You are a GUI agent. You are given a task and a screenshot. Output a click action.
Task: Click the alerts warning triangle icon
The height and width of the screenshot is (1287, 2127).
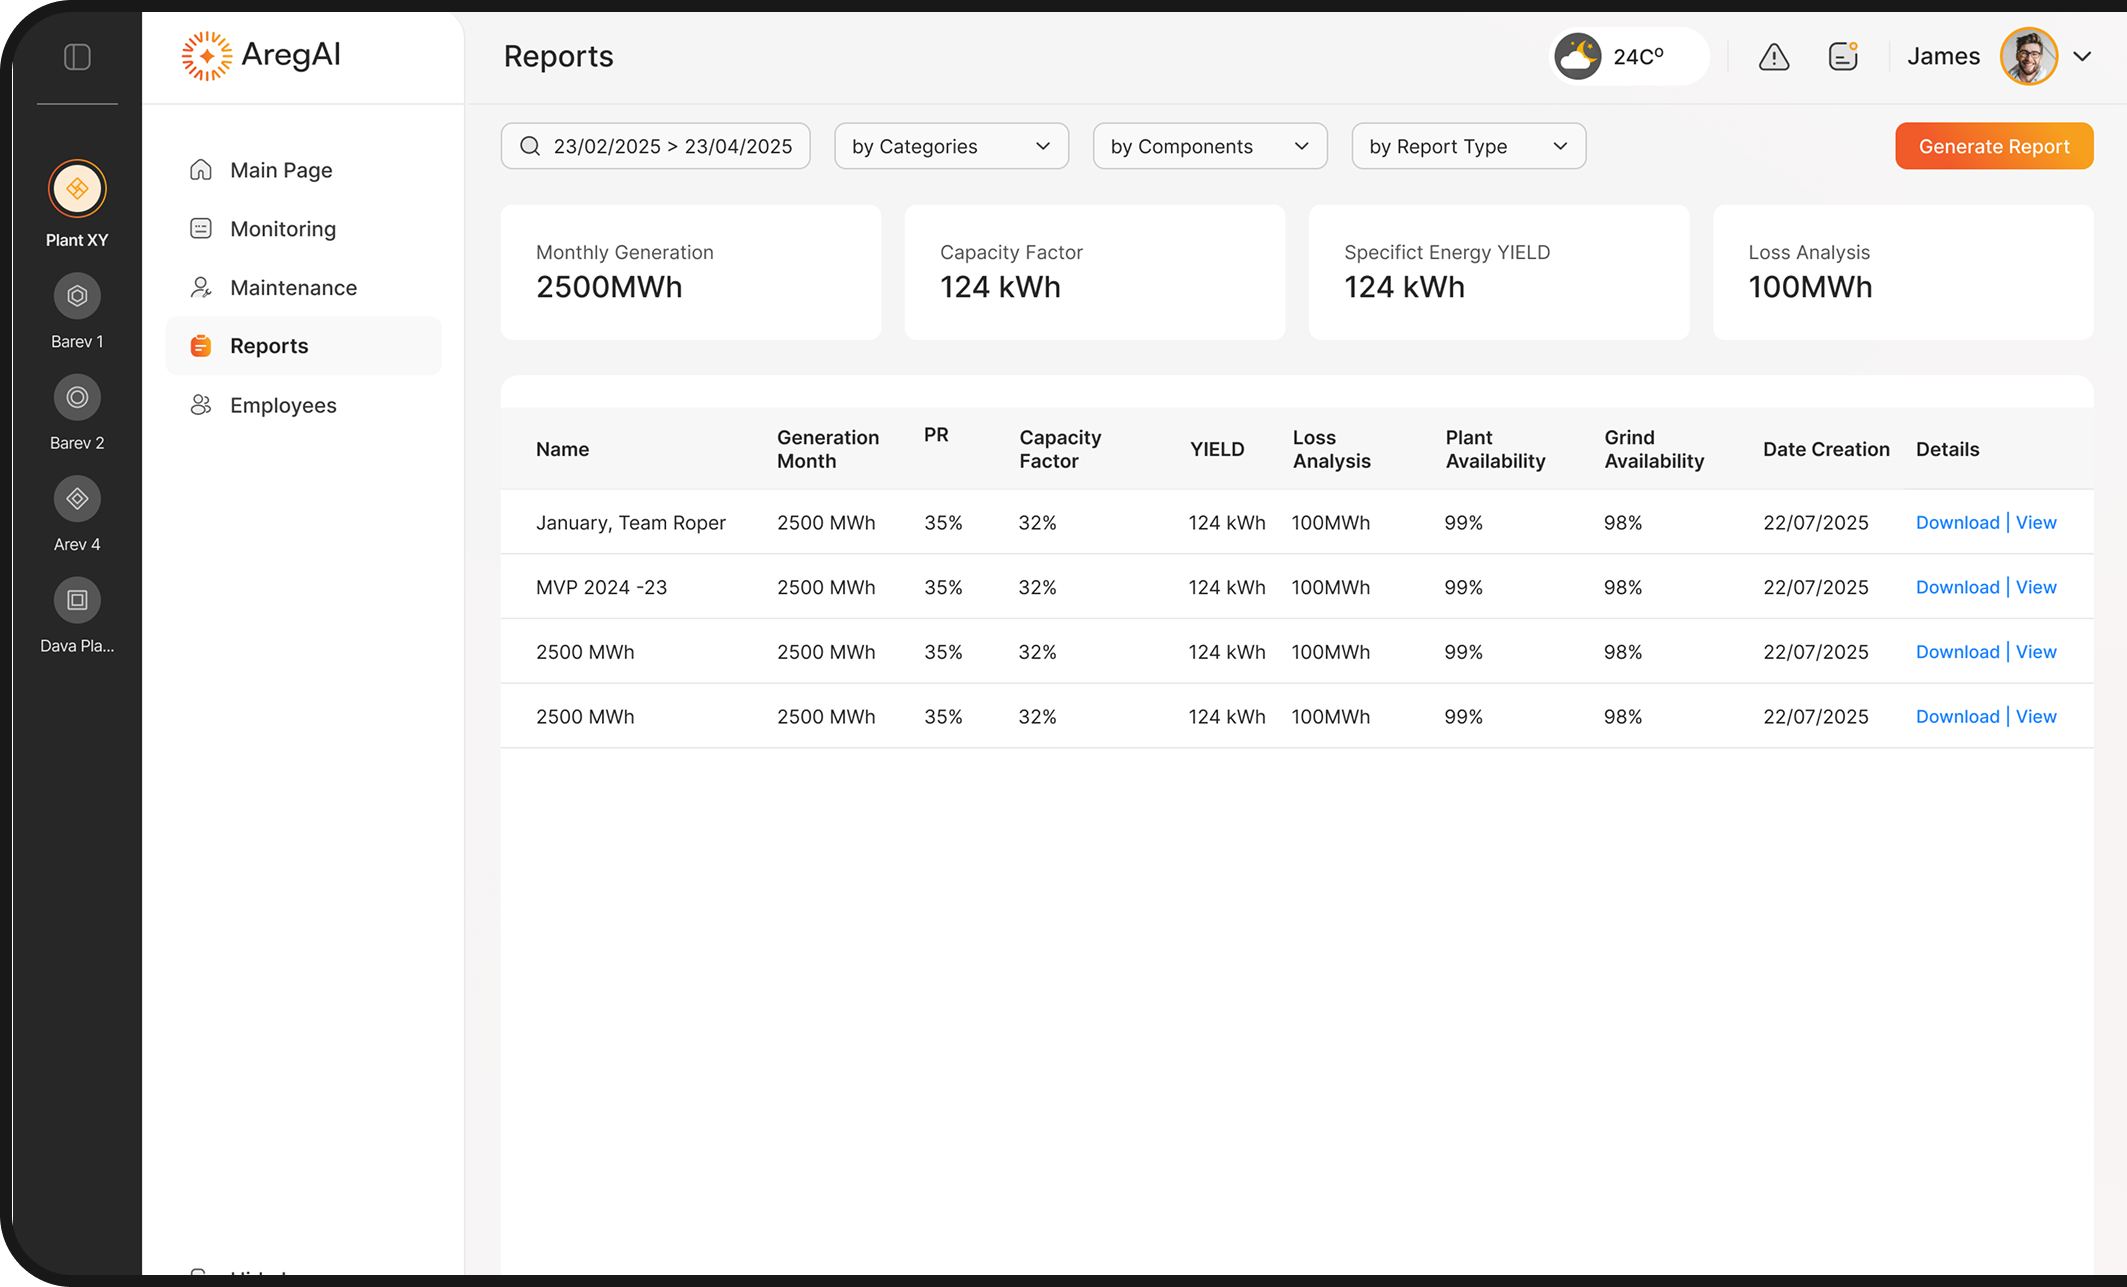tap(1773, 57)
